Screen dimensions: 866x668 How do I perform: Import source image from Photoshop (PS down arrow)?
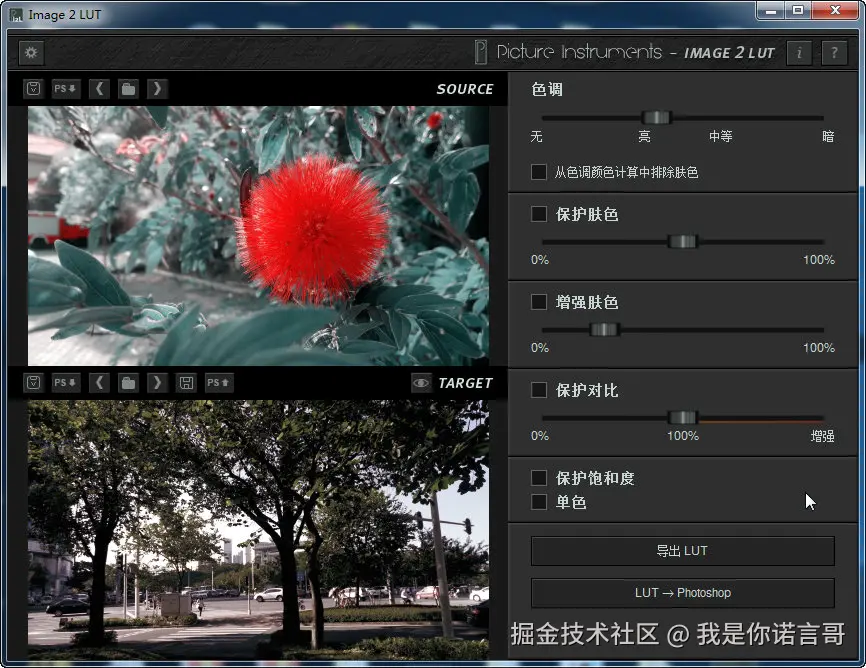pos(65,88)
